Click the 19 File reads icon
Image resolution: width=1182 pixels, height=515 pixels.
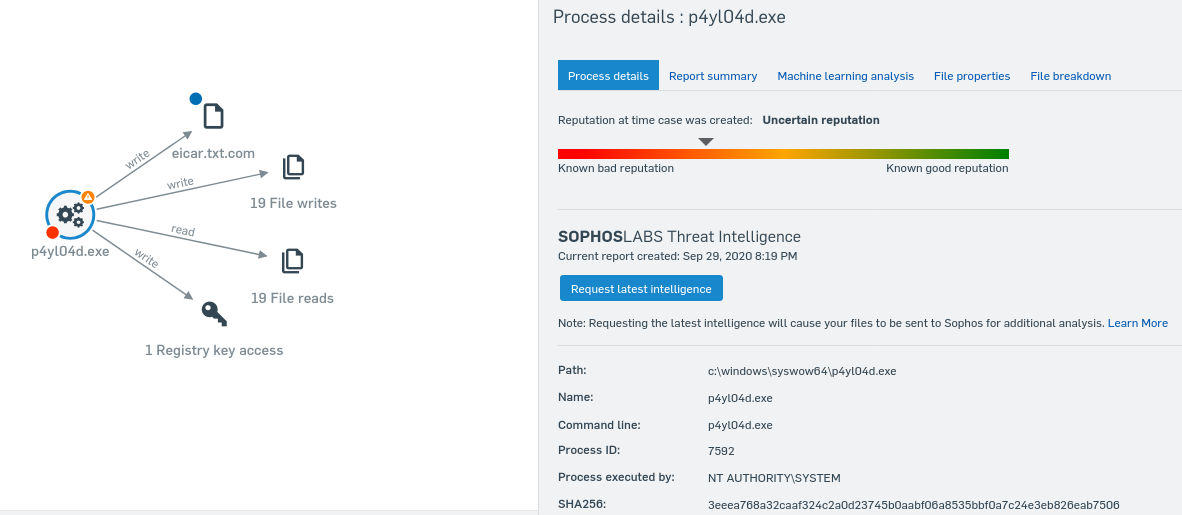click(293, 261)
